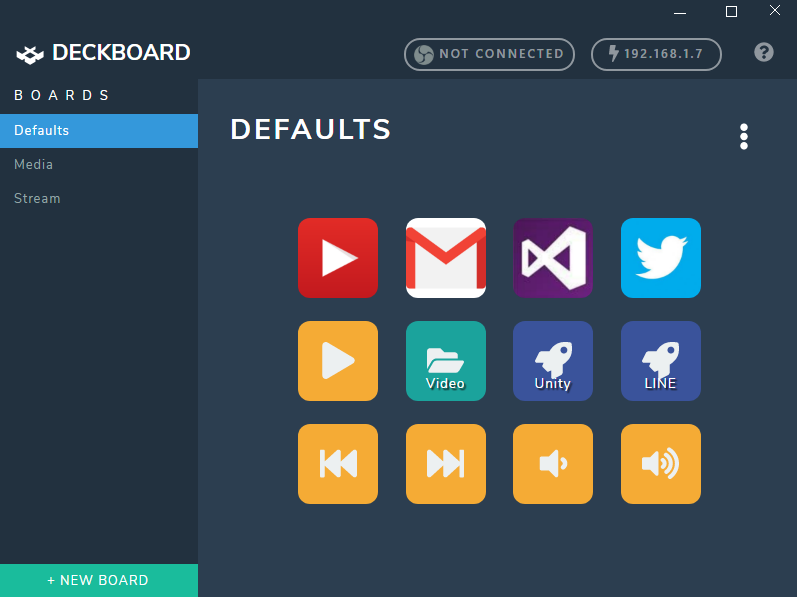Click the volume down tile
797x597 pixels.
click(x=553, y=464)
